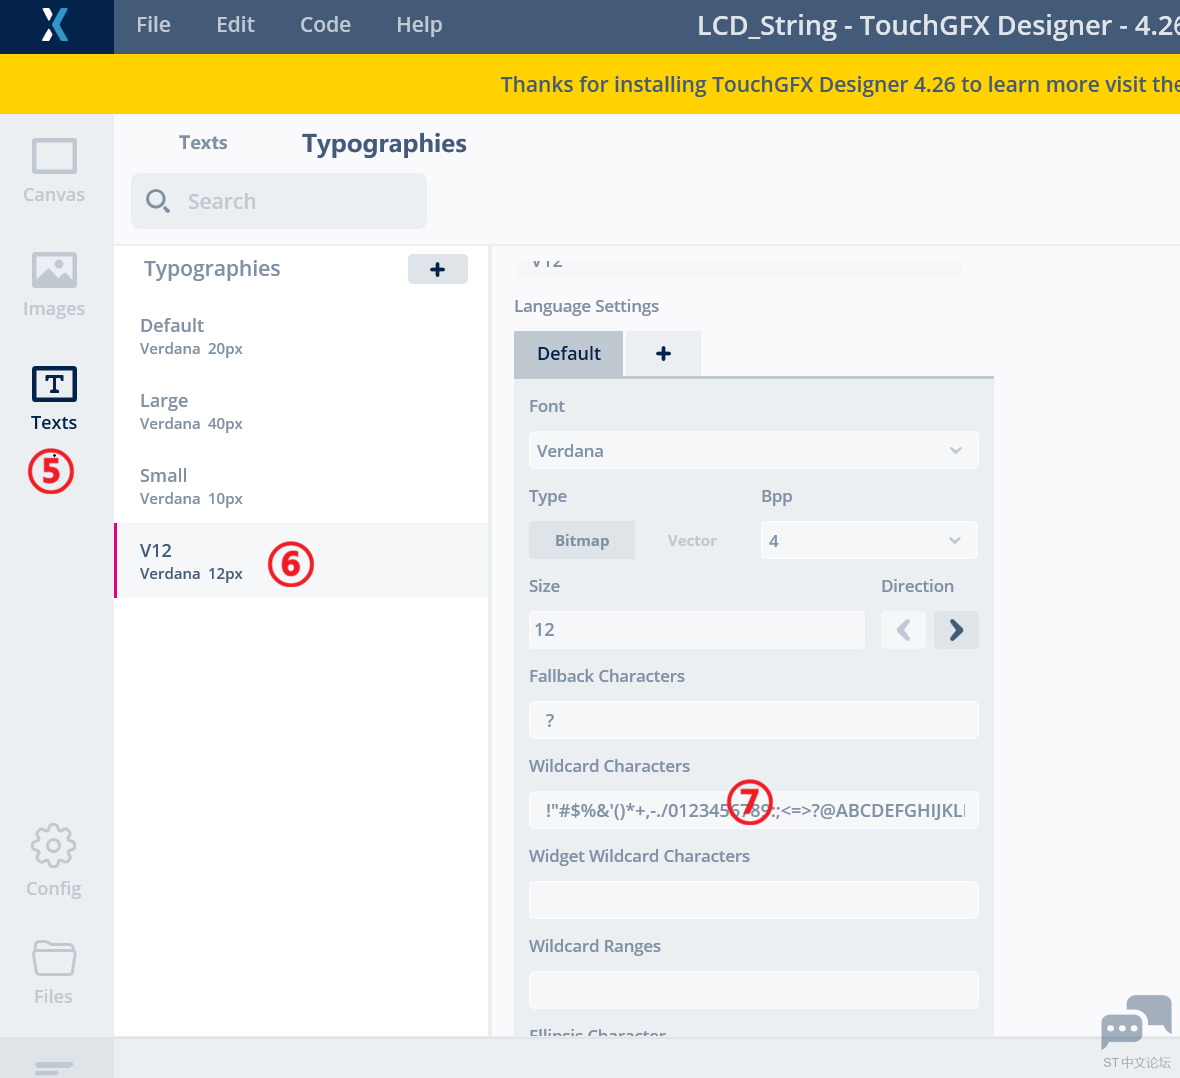Switch to the Typographies tab
The width and height of the screenshot is (1180, 1078).
click(x=385, y=143)
